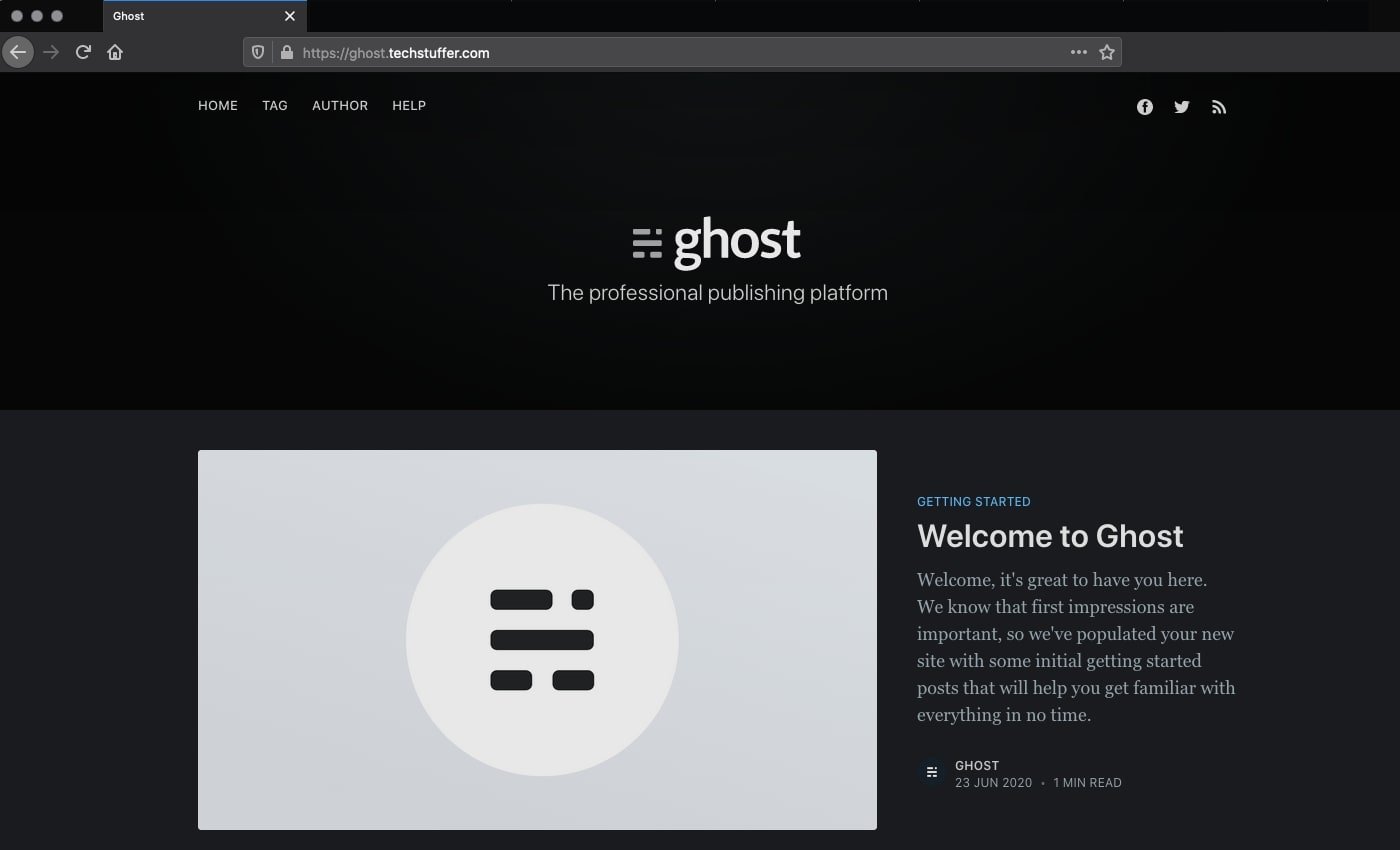Select the Ghost browser tab

pyautogui.click(x=204, y=16)
